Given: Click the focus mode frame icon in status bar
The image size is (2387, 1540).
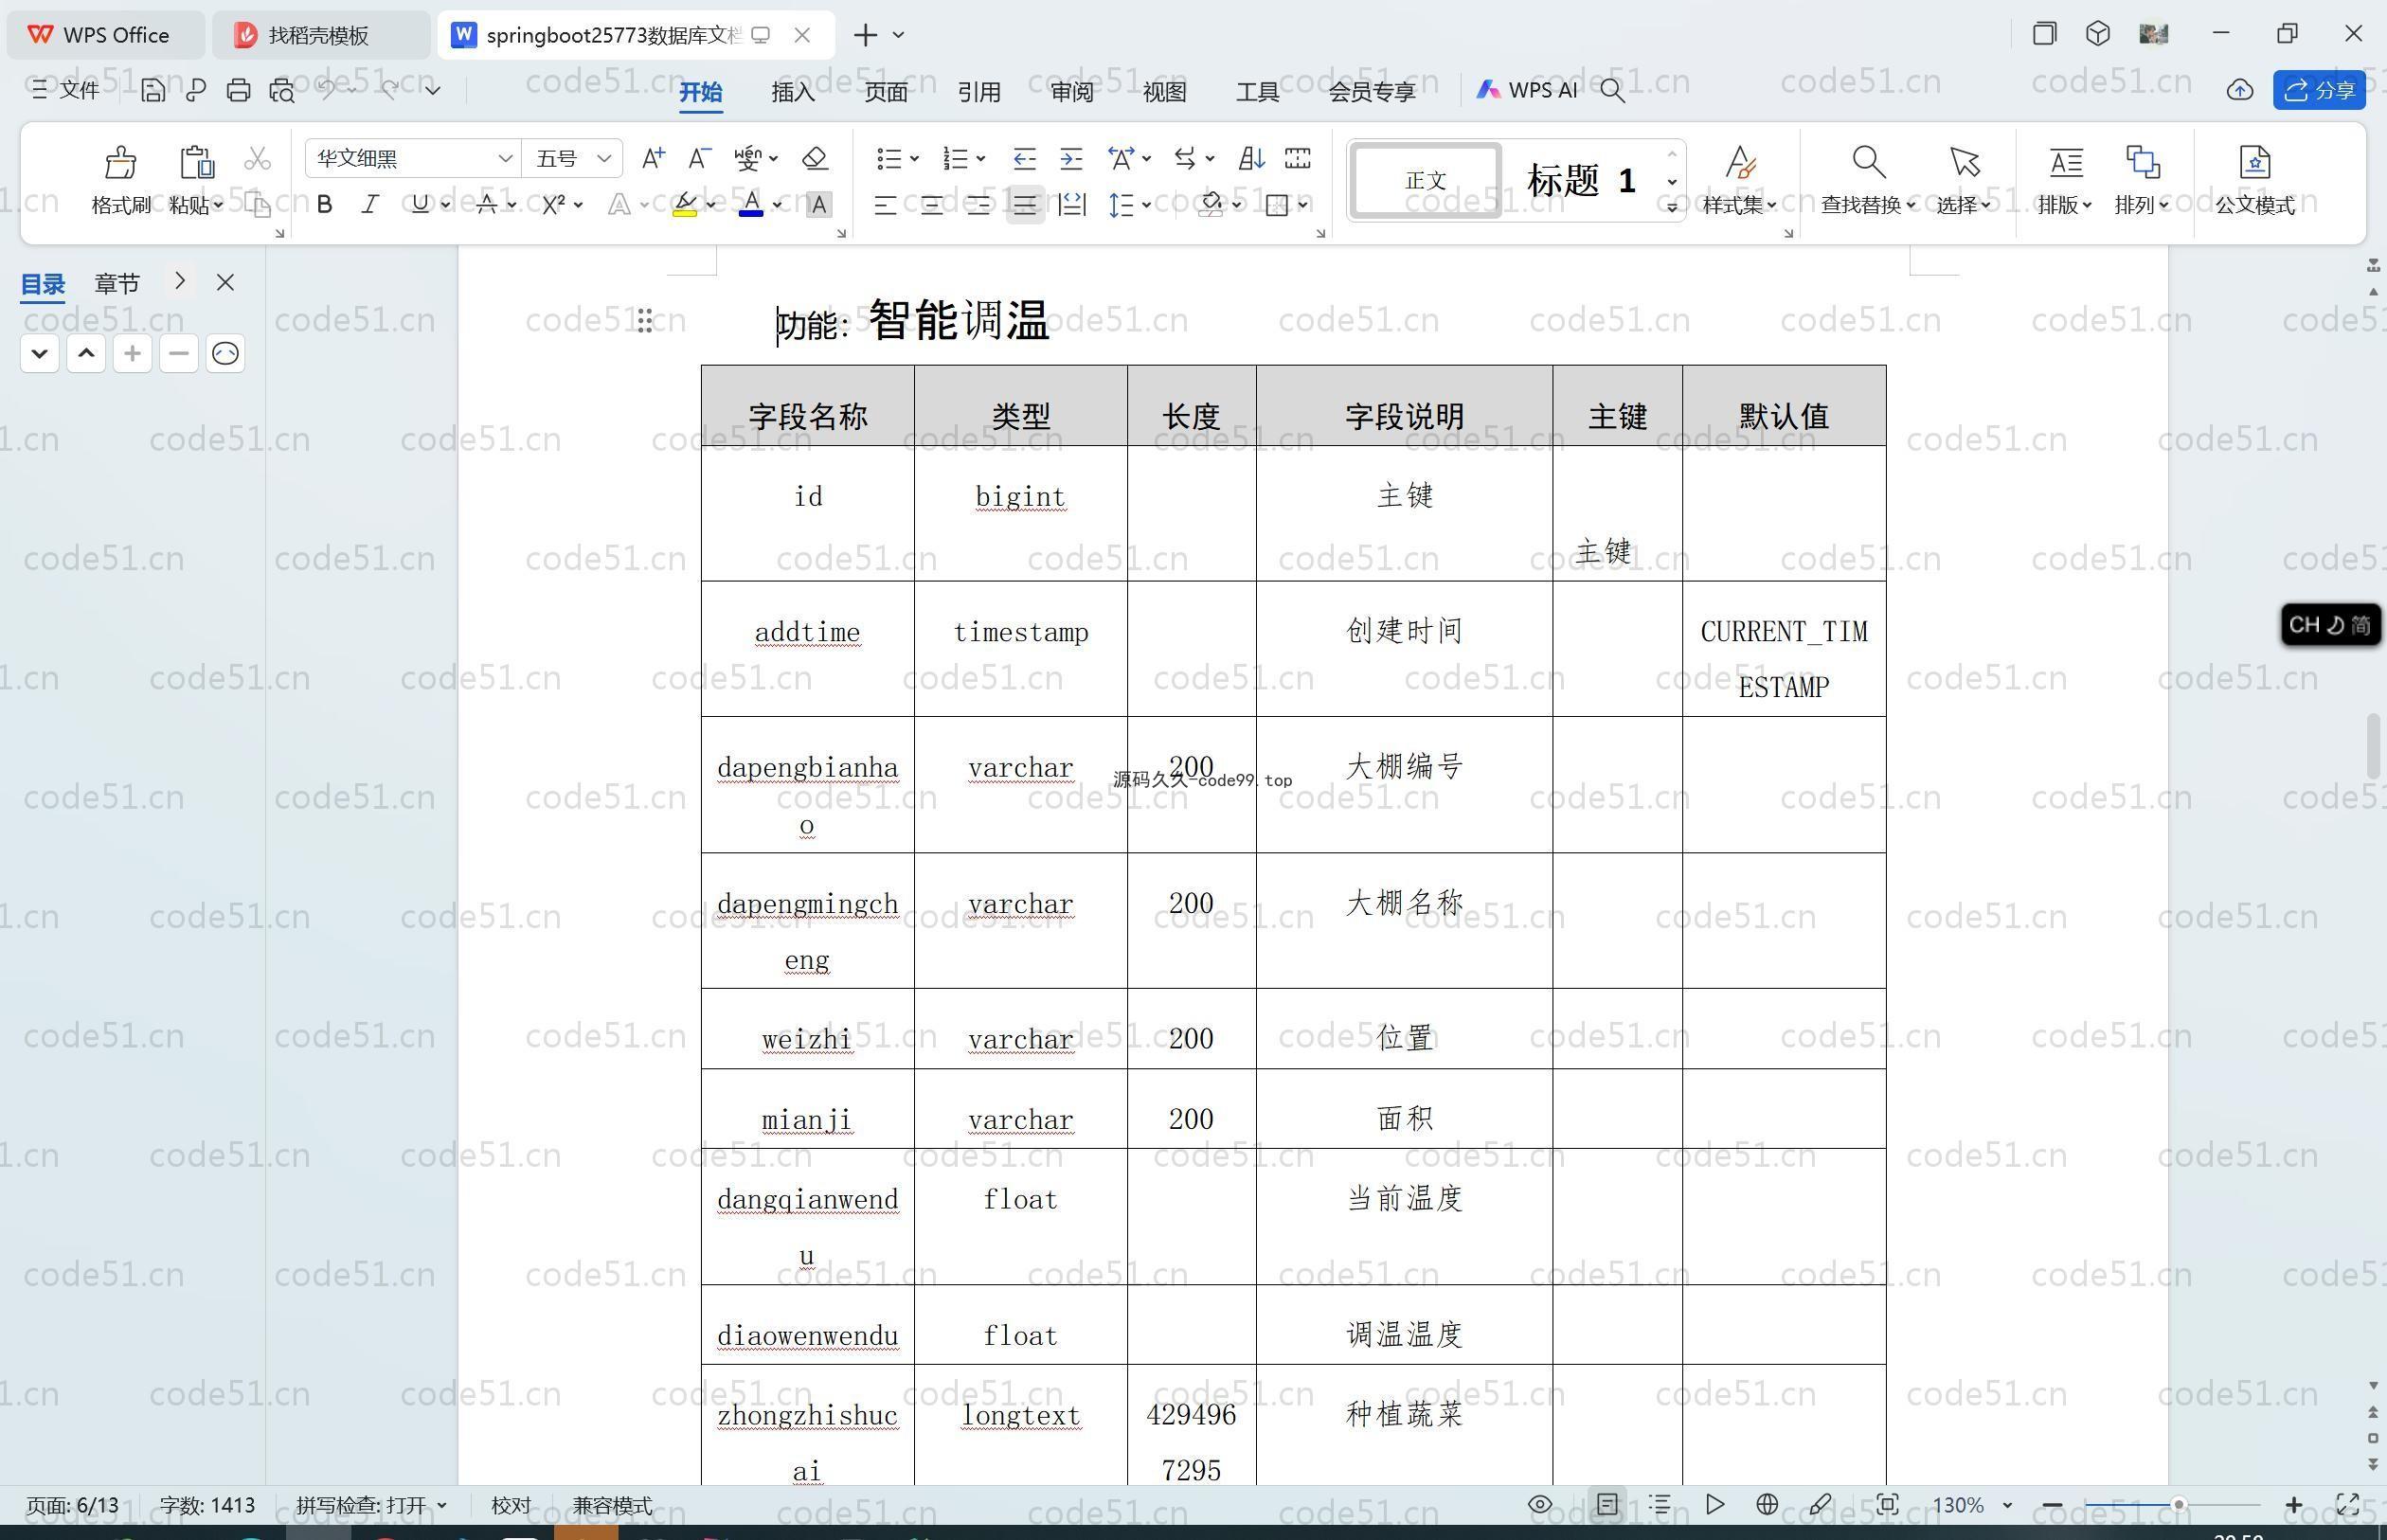Looking at the screenshot, I should pos(1887,1504).
